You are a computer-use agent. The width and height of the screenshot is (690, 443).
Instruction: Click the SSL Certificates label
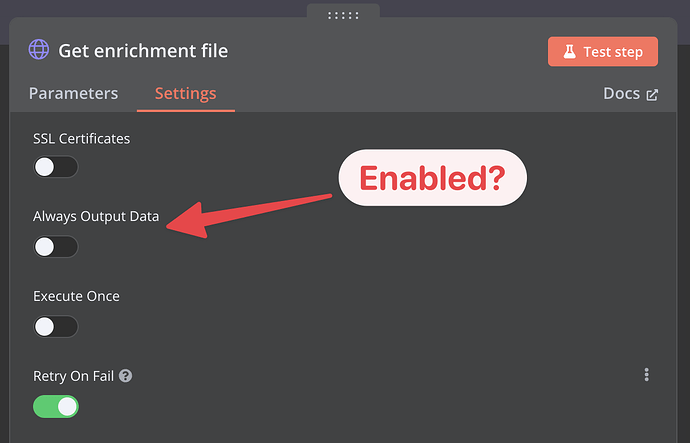point(81,139)
